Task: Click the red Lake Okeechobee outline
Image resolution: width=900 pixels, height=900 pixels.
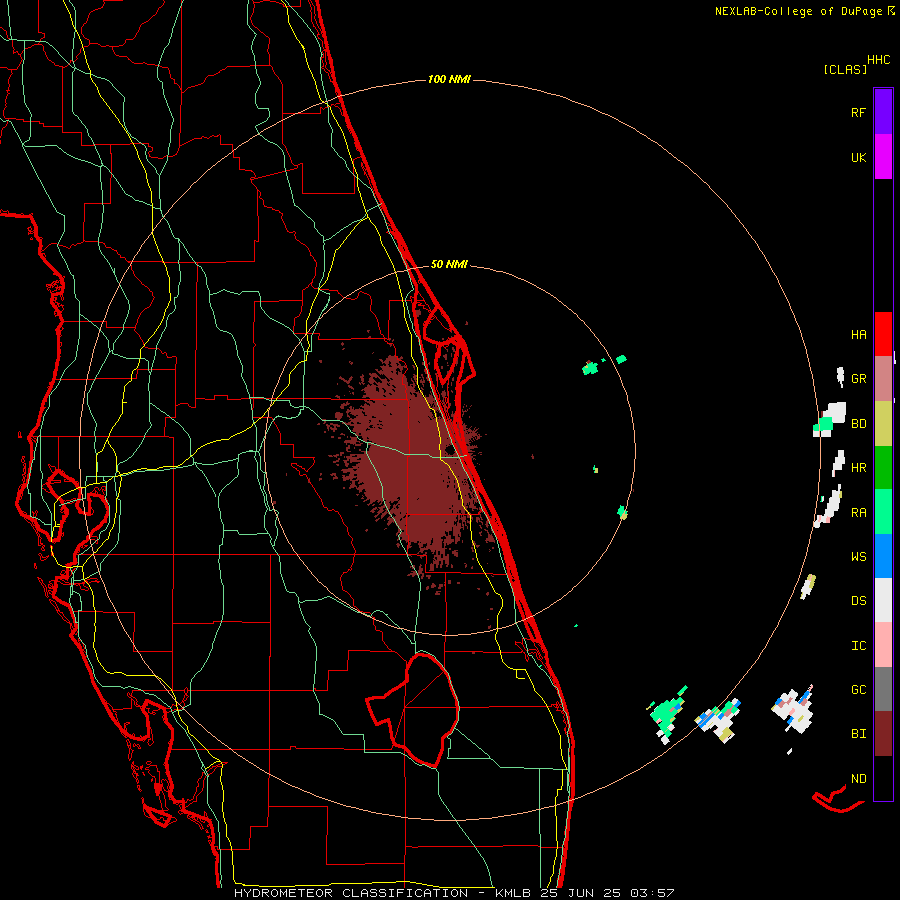Action: 413,710
